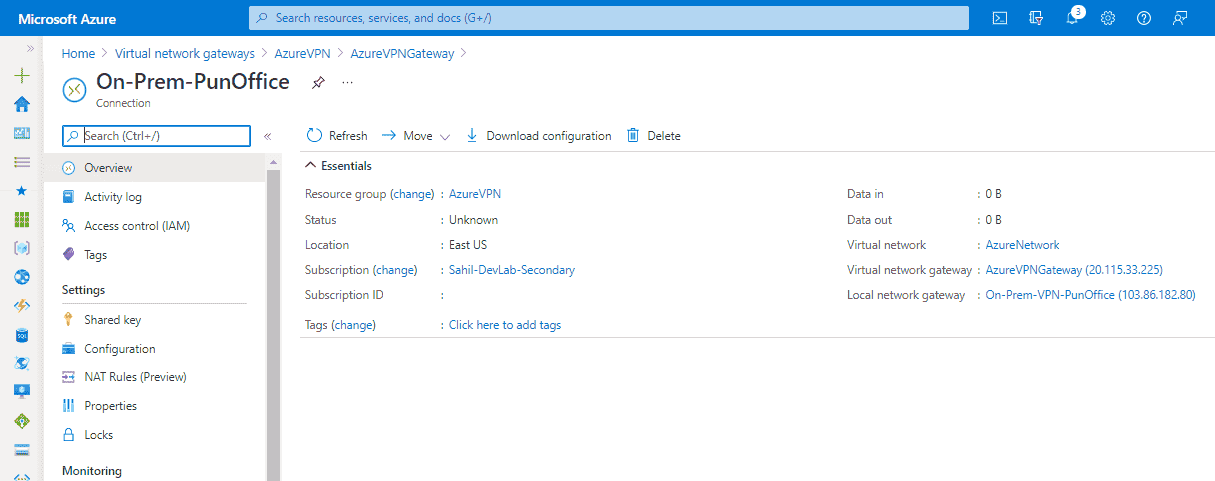The image size is (1215, 481).
Task: Click the Status value 'Unknown'
Action: click(473, 220)
